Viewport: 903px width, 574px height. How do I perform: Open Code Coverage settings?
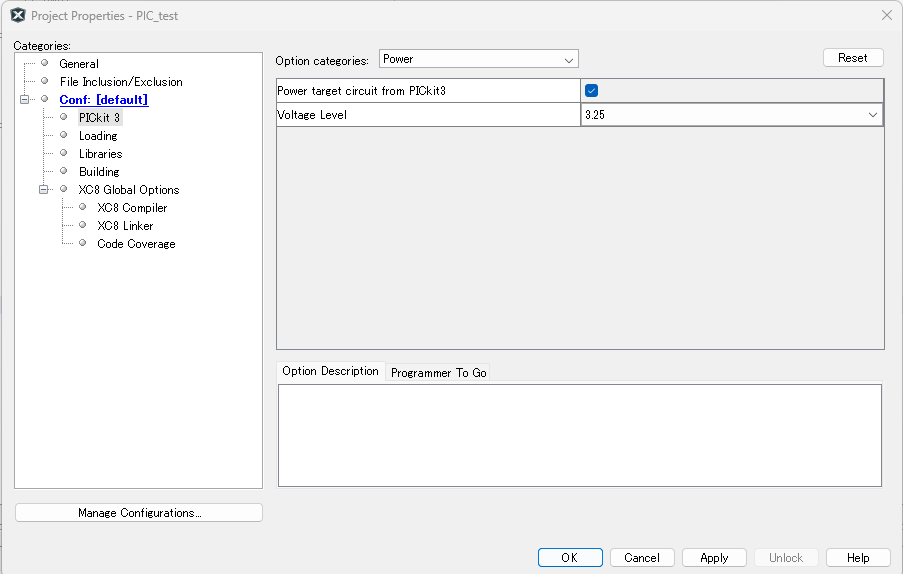coord(136,244)
